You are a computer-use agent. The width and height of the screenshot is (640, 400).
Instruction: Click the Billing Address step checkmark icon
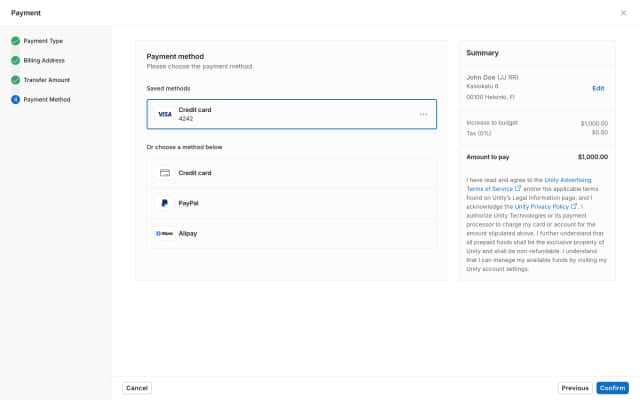pyautogui.click(x=16, y=60)
